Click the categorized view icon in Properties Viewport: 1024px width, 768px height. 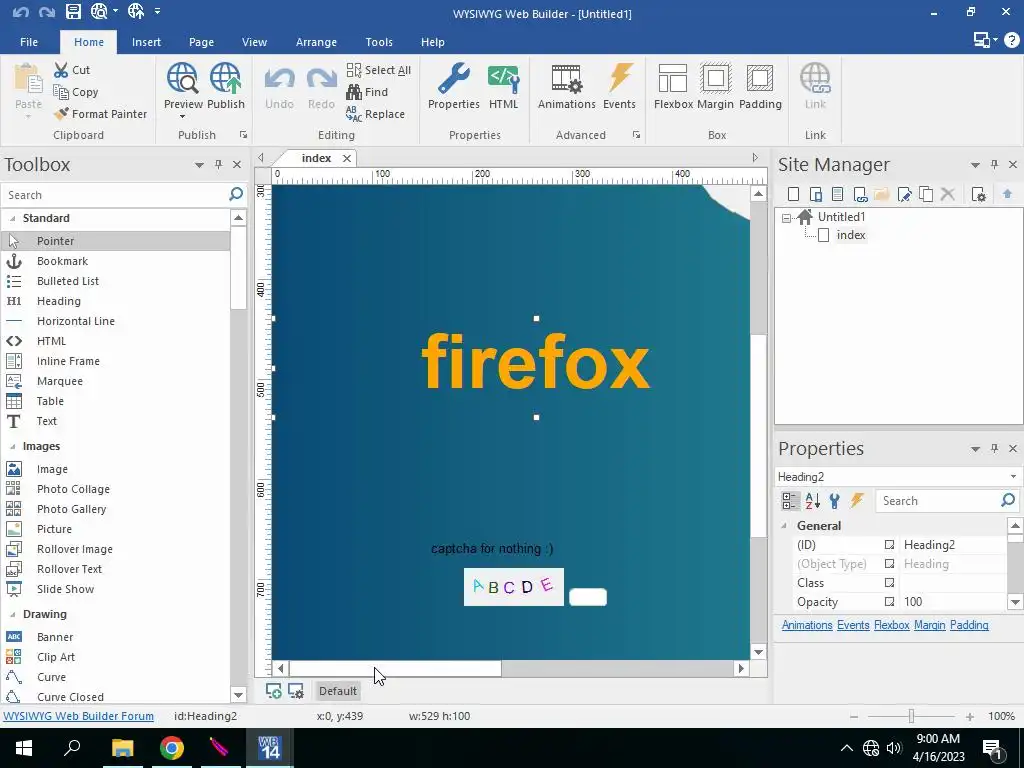tap(790, 501)
